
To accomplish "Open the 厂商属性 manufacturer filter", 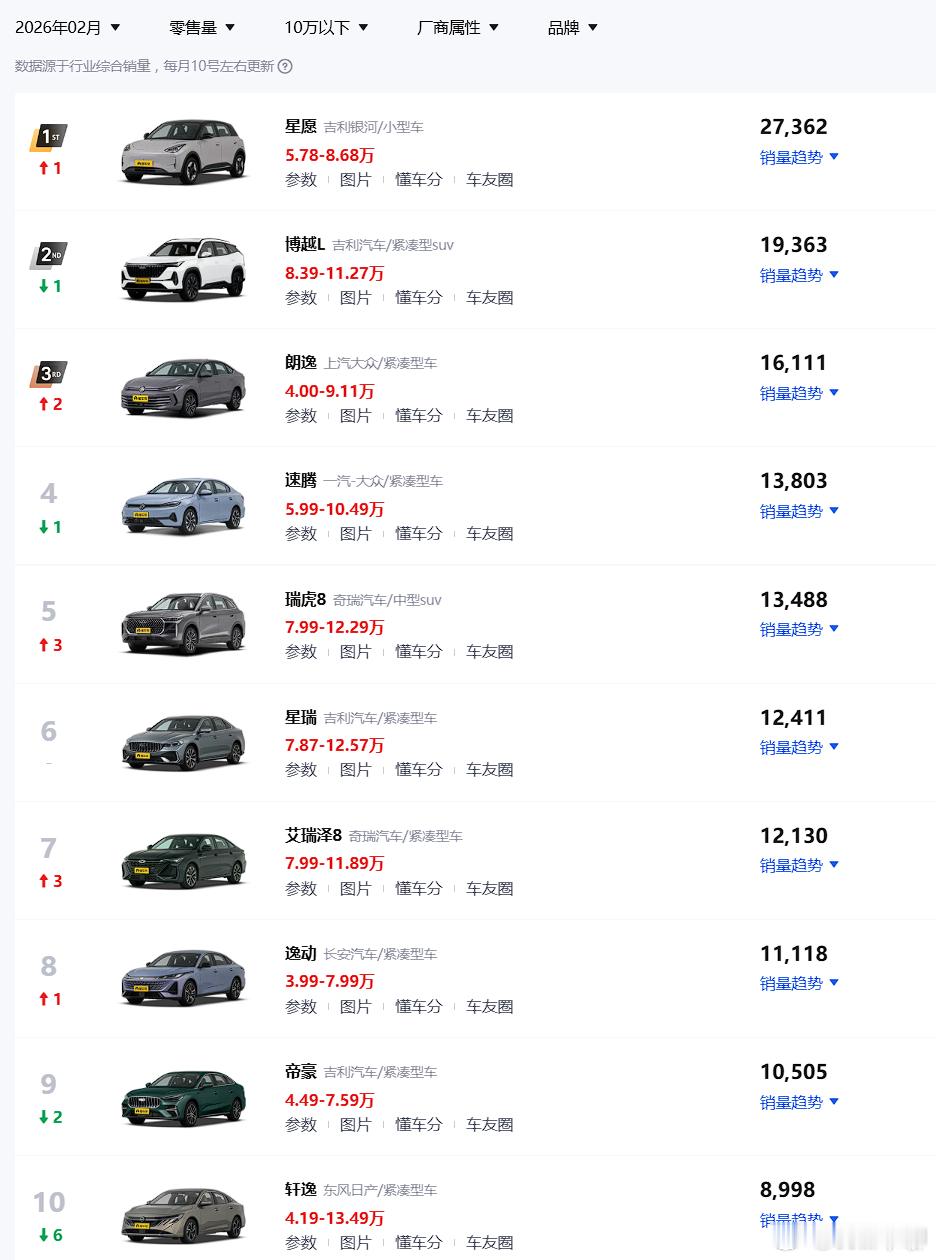I will tap(457, 28).
